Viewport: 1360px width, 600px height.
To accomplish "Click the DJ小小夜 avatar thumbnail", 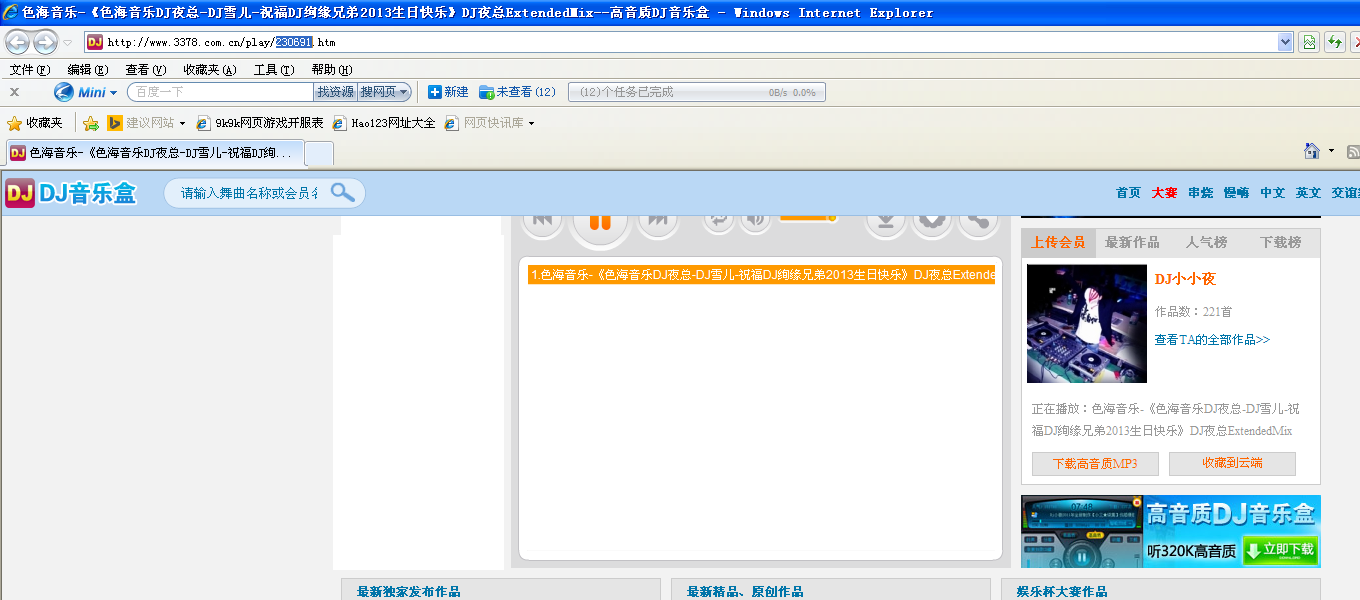I will tap(1087, 323).
